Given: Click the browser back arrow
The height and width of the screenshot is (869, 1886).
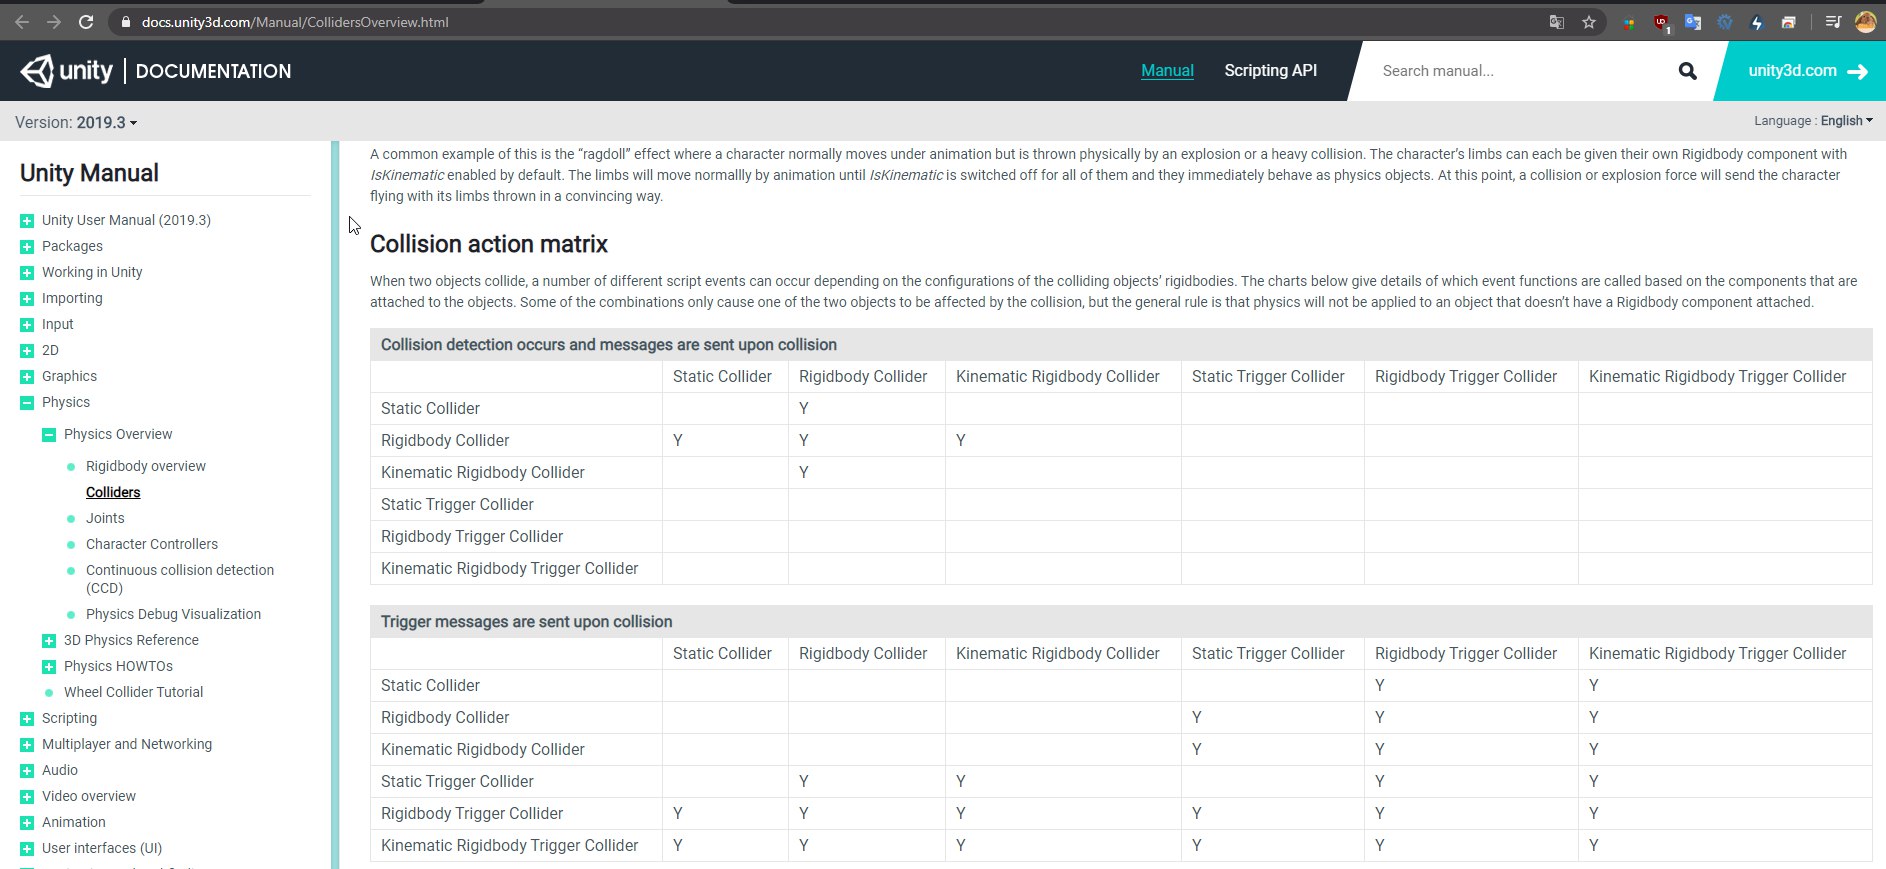Looking at the screenshot, I should pyautogui.click(x=21, y=22).
